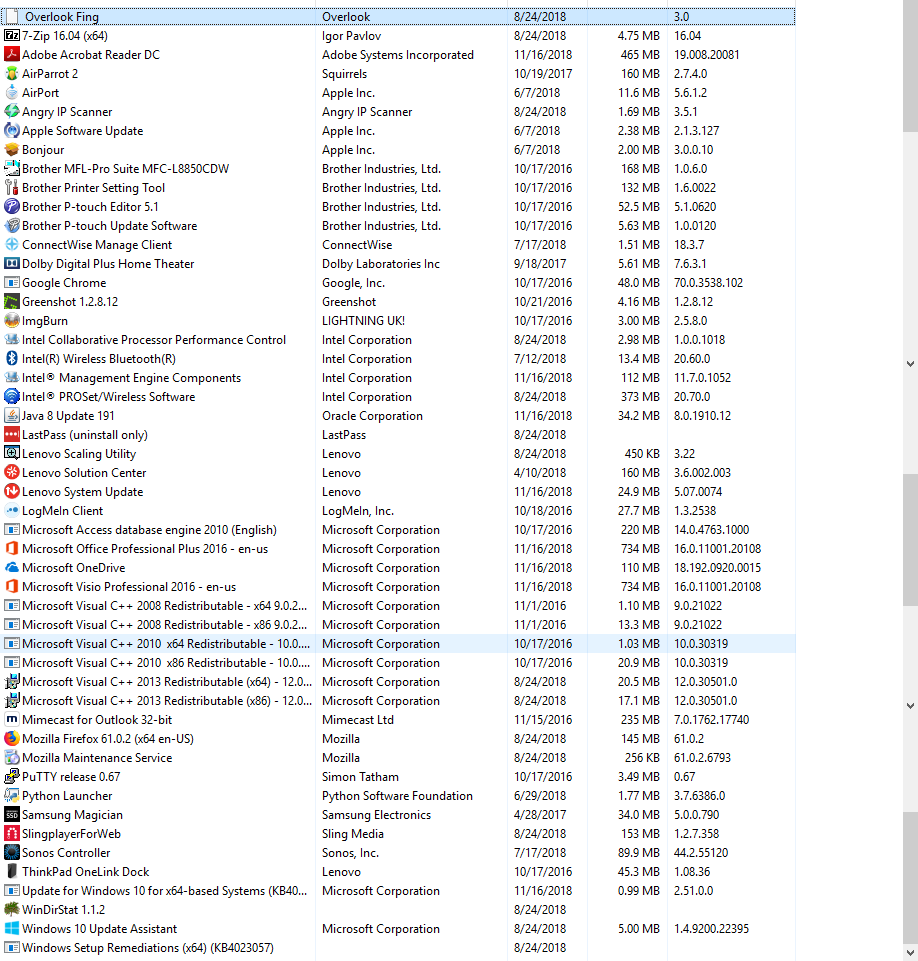
Task: Click the Intel Wireless Bluetooth icon
Action: 12,359
